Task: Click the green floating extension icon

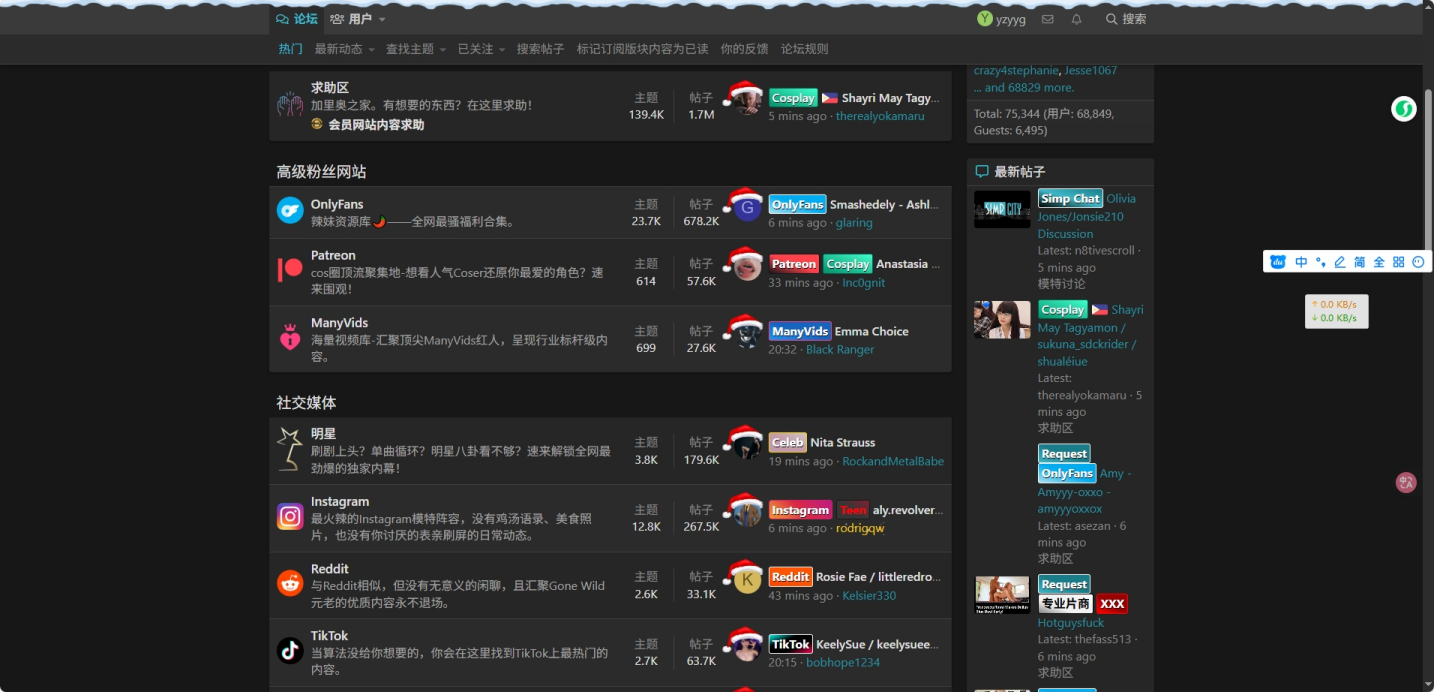Action: [1404, 109]
